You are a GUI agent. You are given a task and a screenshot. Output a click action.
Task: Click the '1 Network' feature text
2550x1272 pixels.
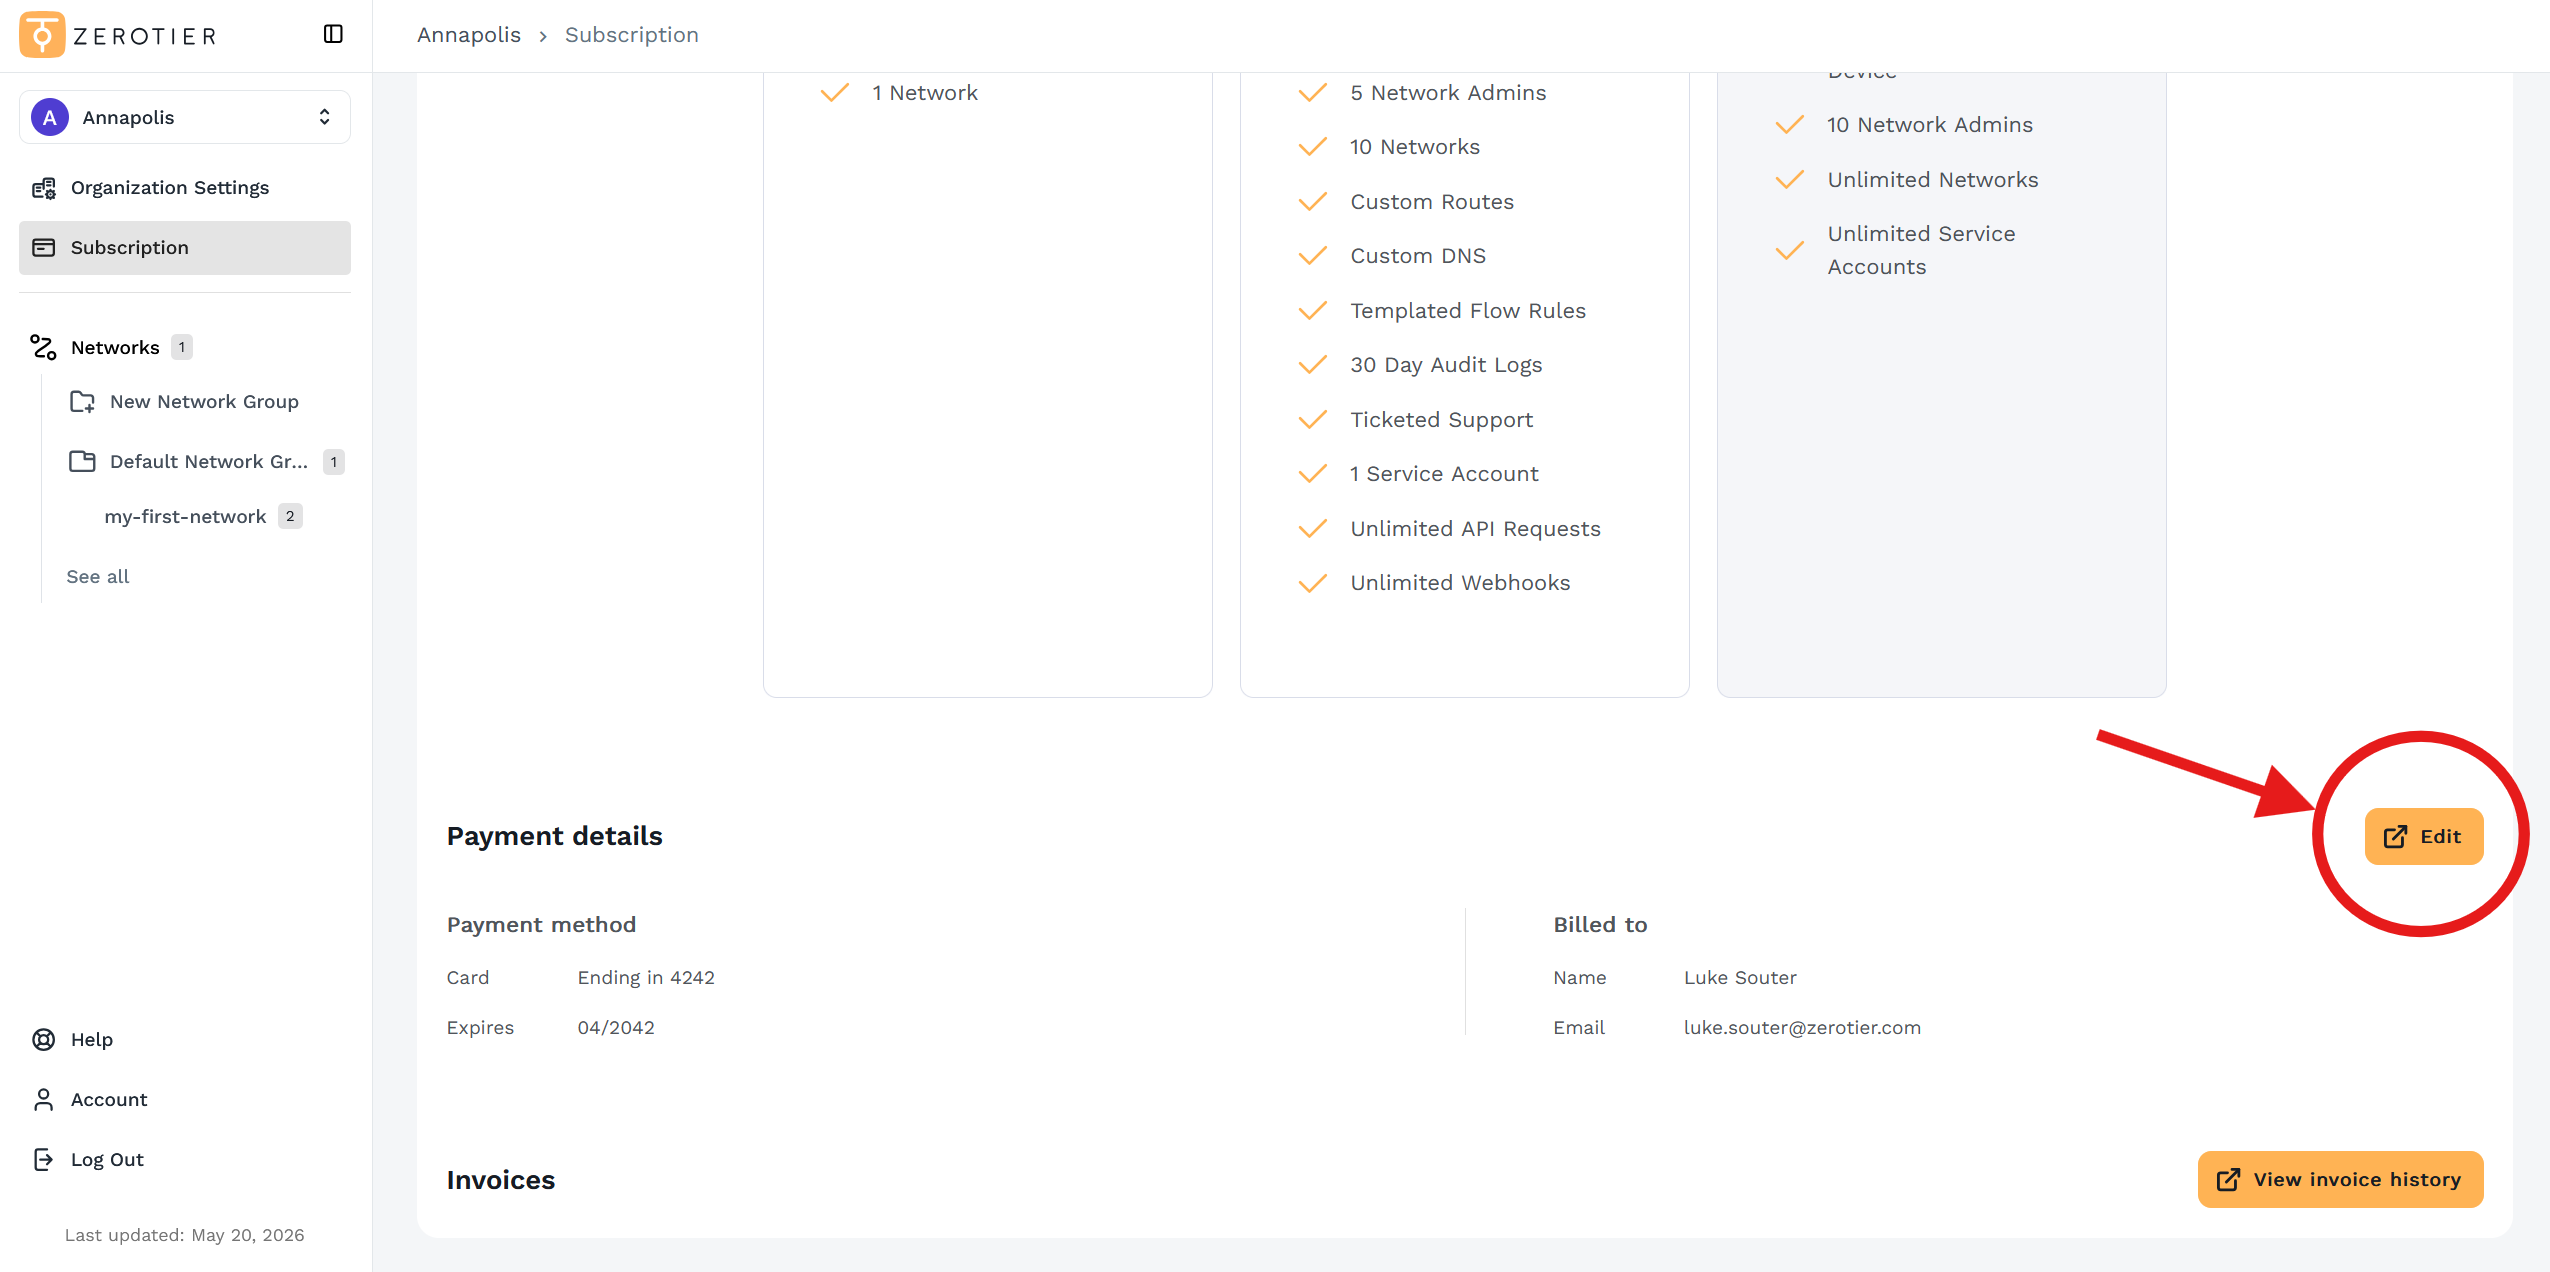point(925,93)
